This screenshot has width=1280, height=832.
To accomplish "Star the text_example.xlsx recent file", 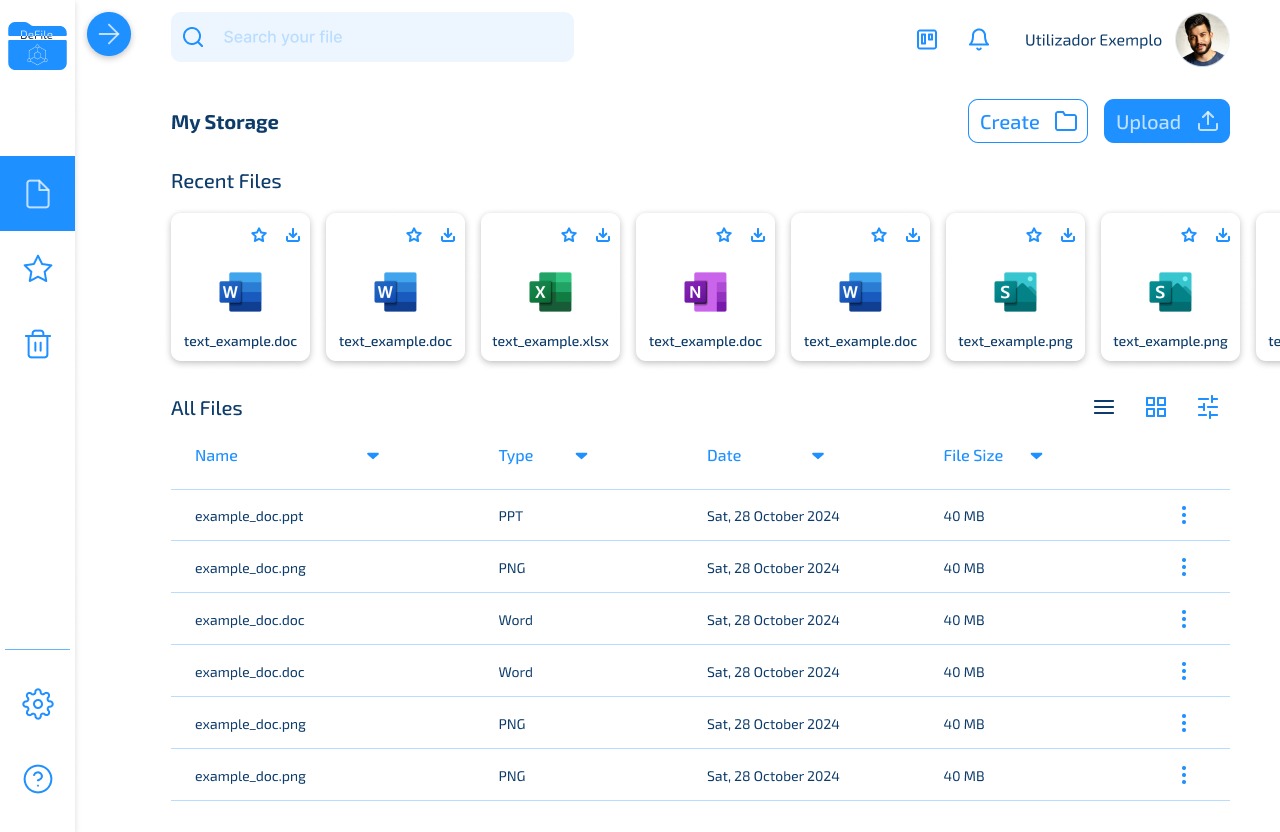I will (x=569, y=235).
